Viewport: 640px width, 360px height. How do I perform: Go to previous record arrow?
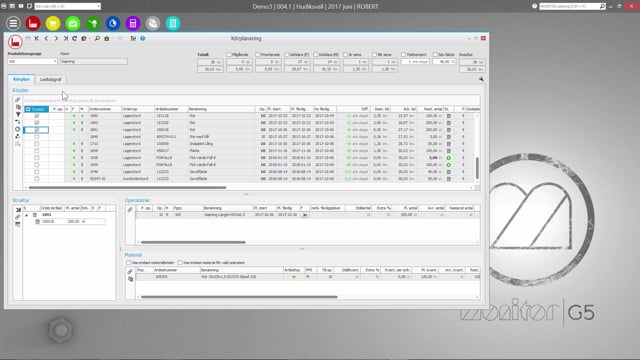(47, 38)
